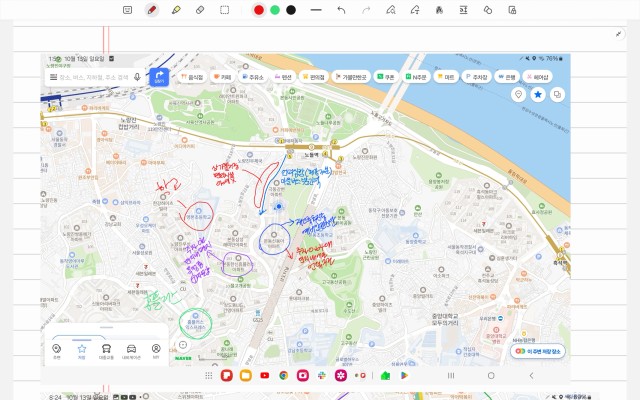Click the pen-with-magnifier toolbar icon
The image size is (640, 400).
coord(391,10)
